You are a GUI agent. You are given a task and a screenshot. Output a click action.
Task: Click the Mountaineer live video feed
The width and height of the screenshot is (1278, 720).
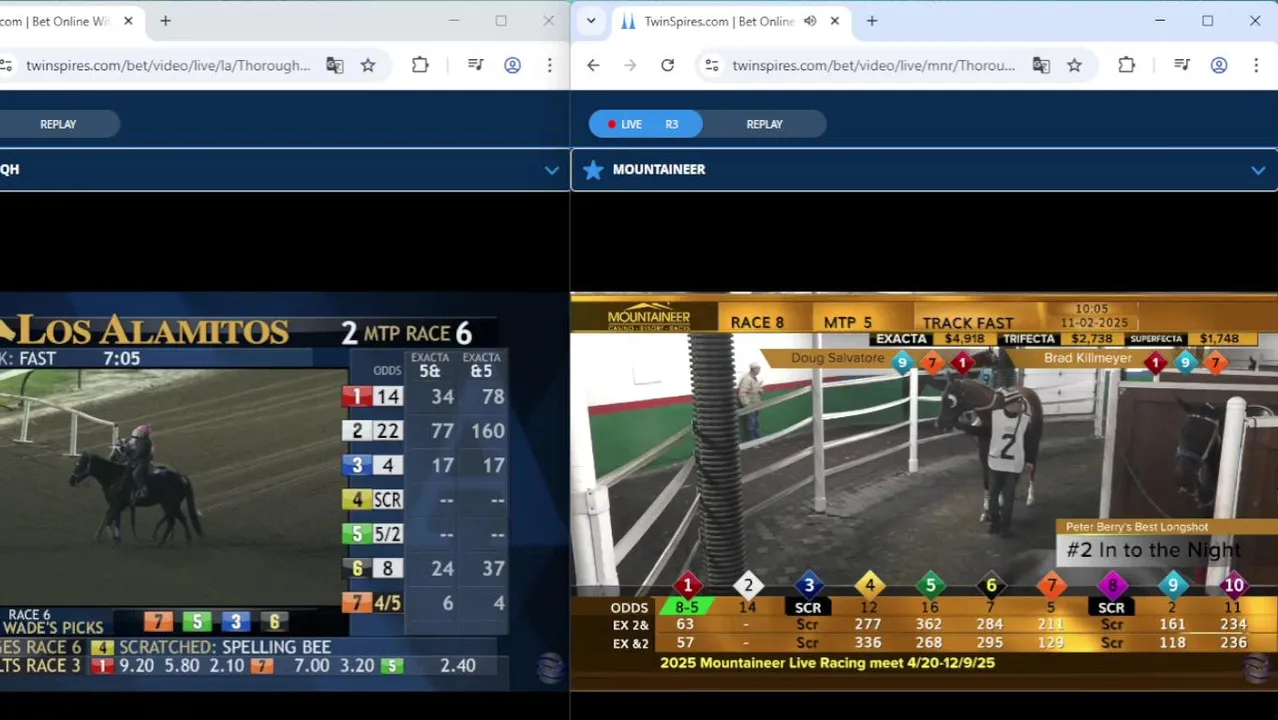pyautogui.click(x=924, y=491)
